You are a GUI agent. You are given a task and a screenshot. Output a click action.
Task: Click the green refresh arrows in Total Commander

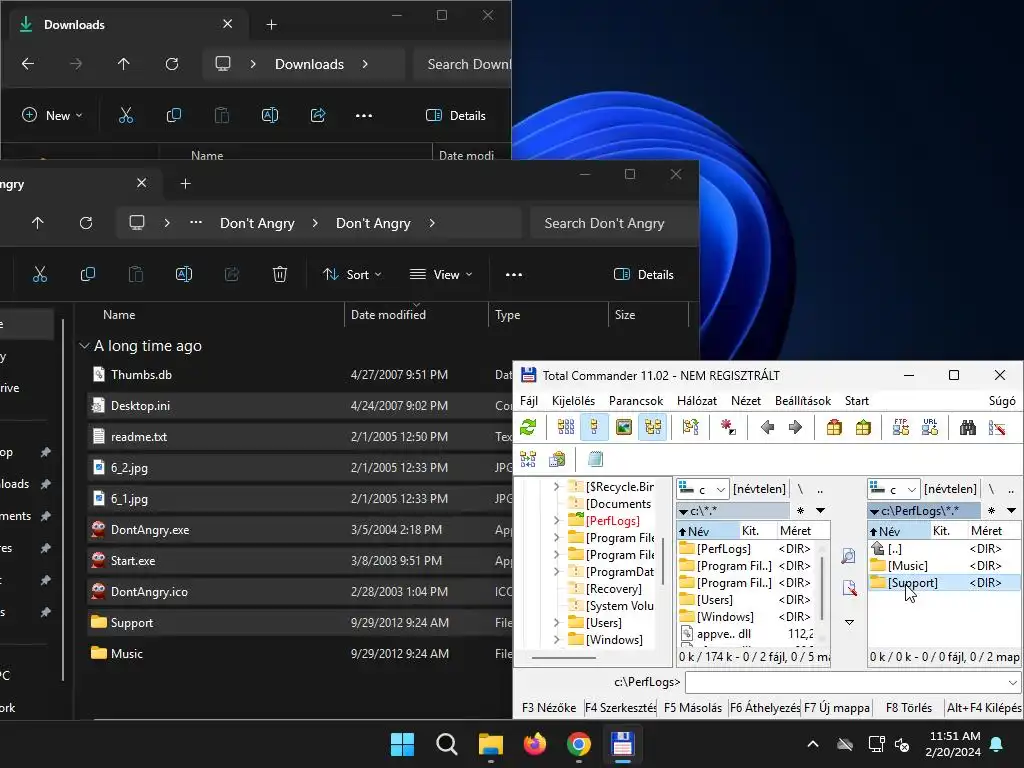(528, 428)
